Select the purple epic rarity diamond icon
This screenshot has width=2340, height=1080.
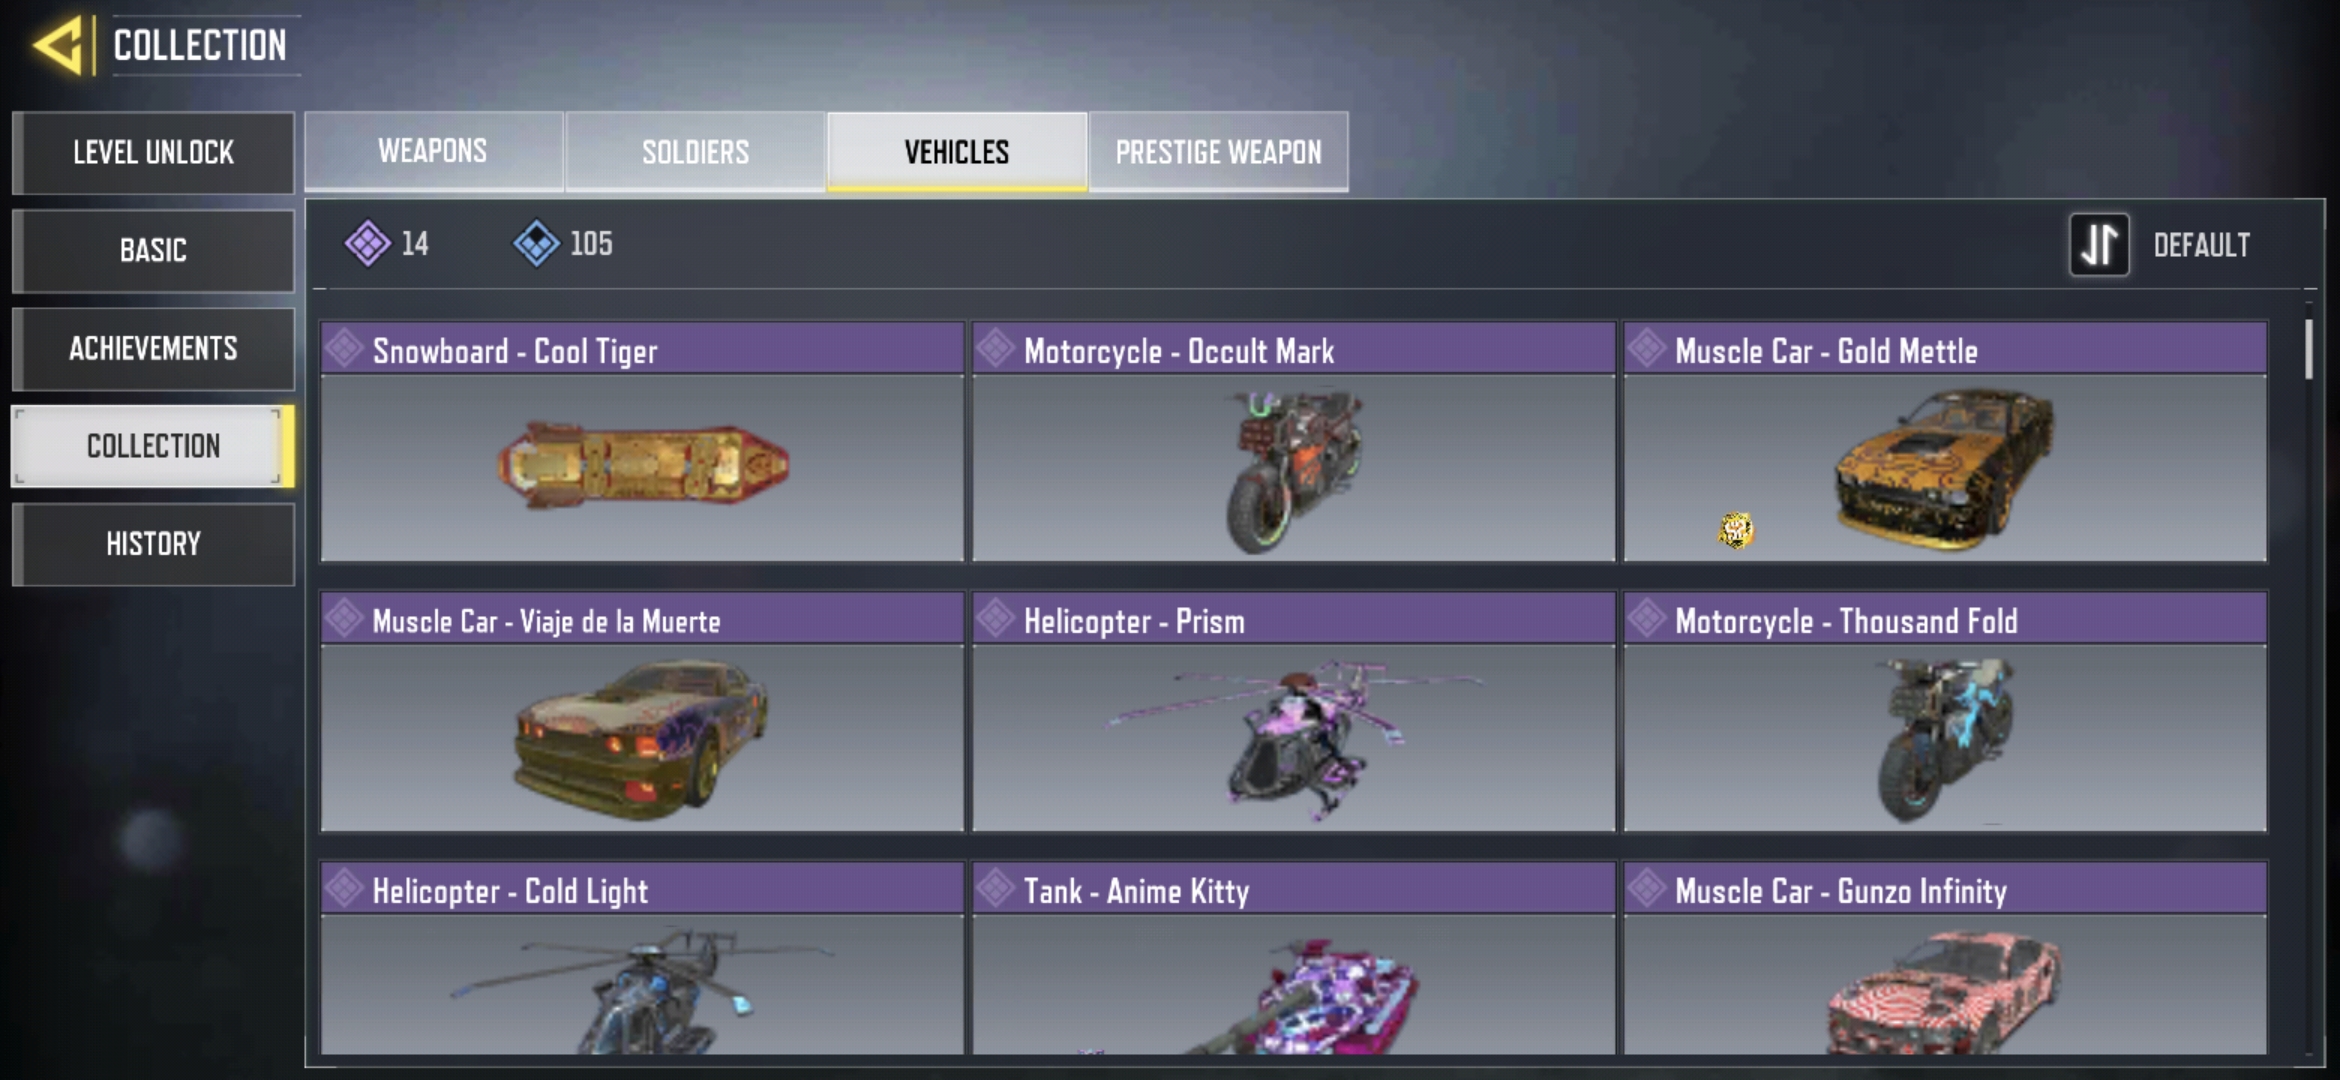point(367,243)
